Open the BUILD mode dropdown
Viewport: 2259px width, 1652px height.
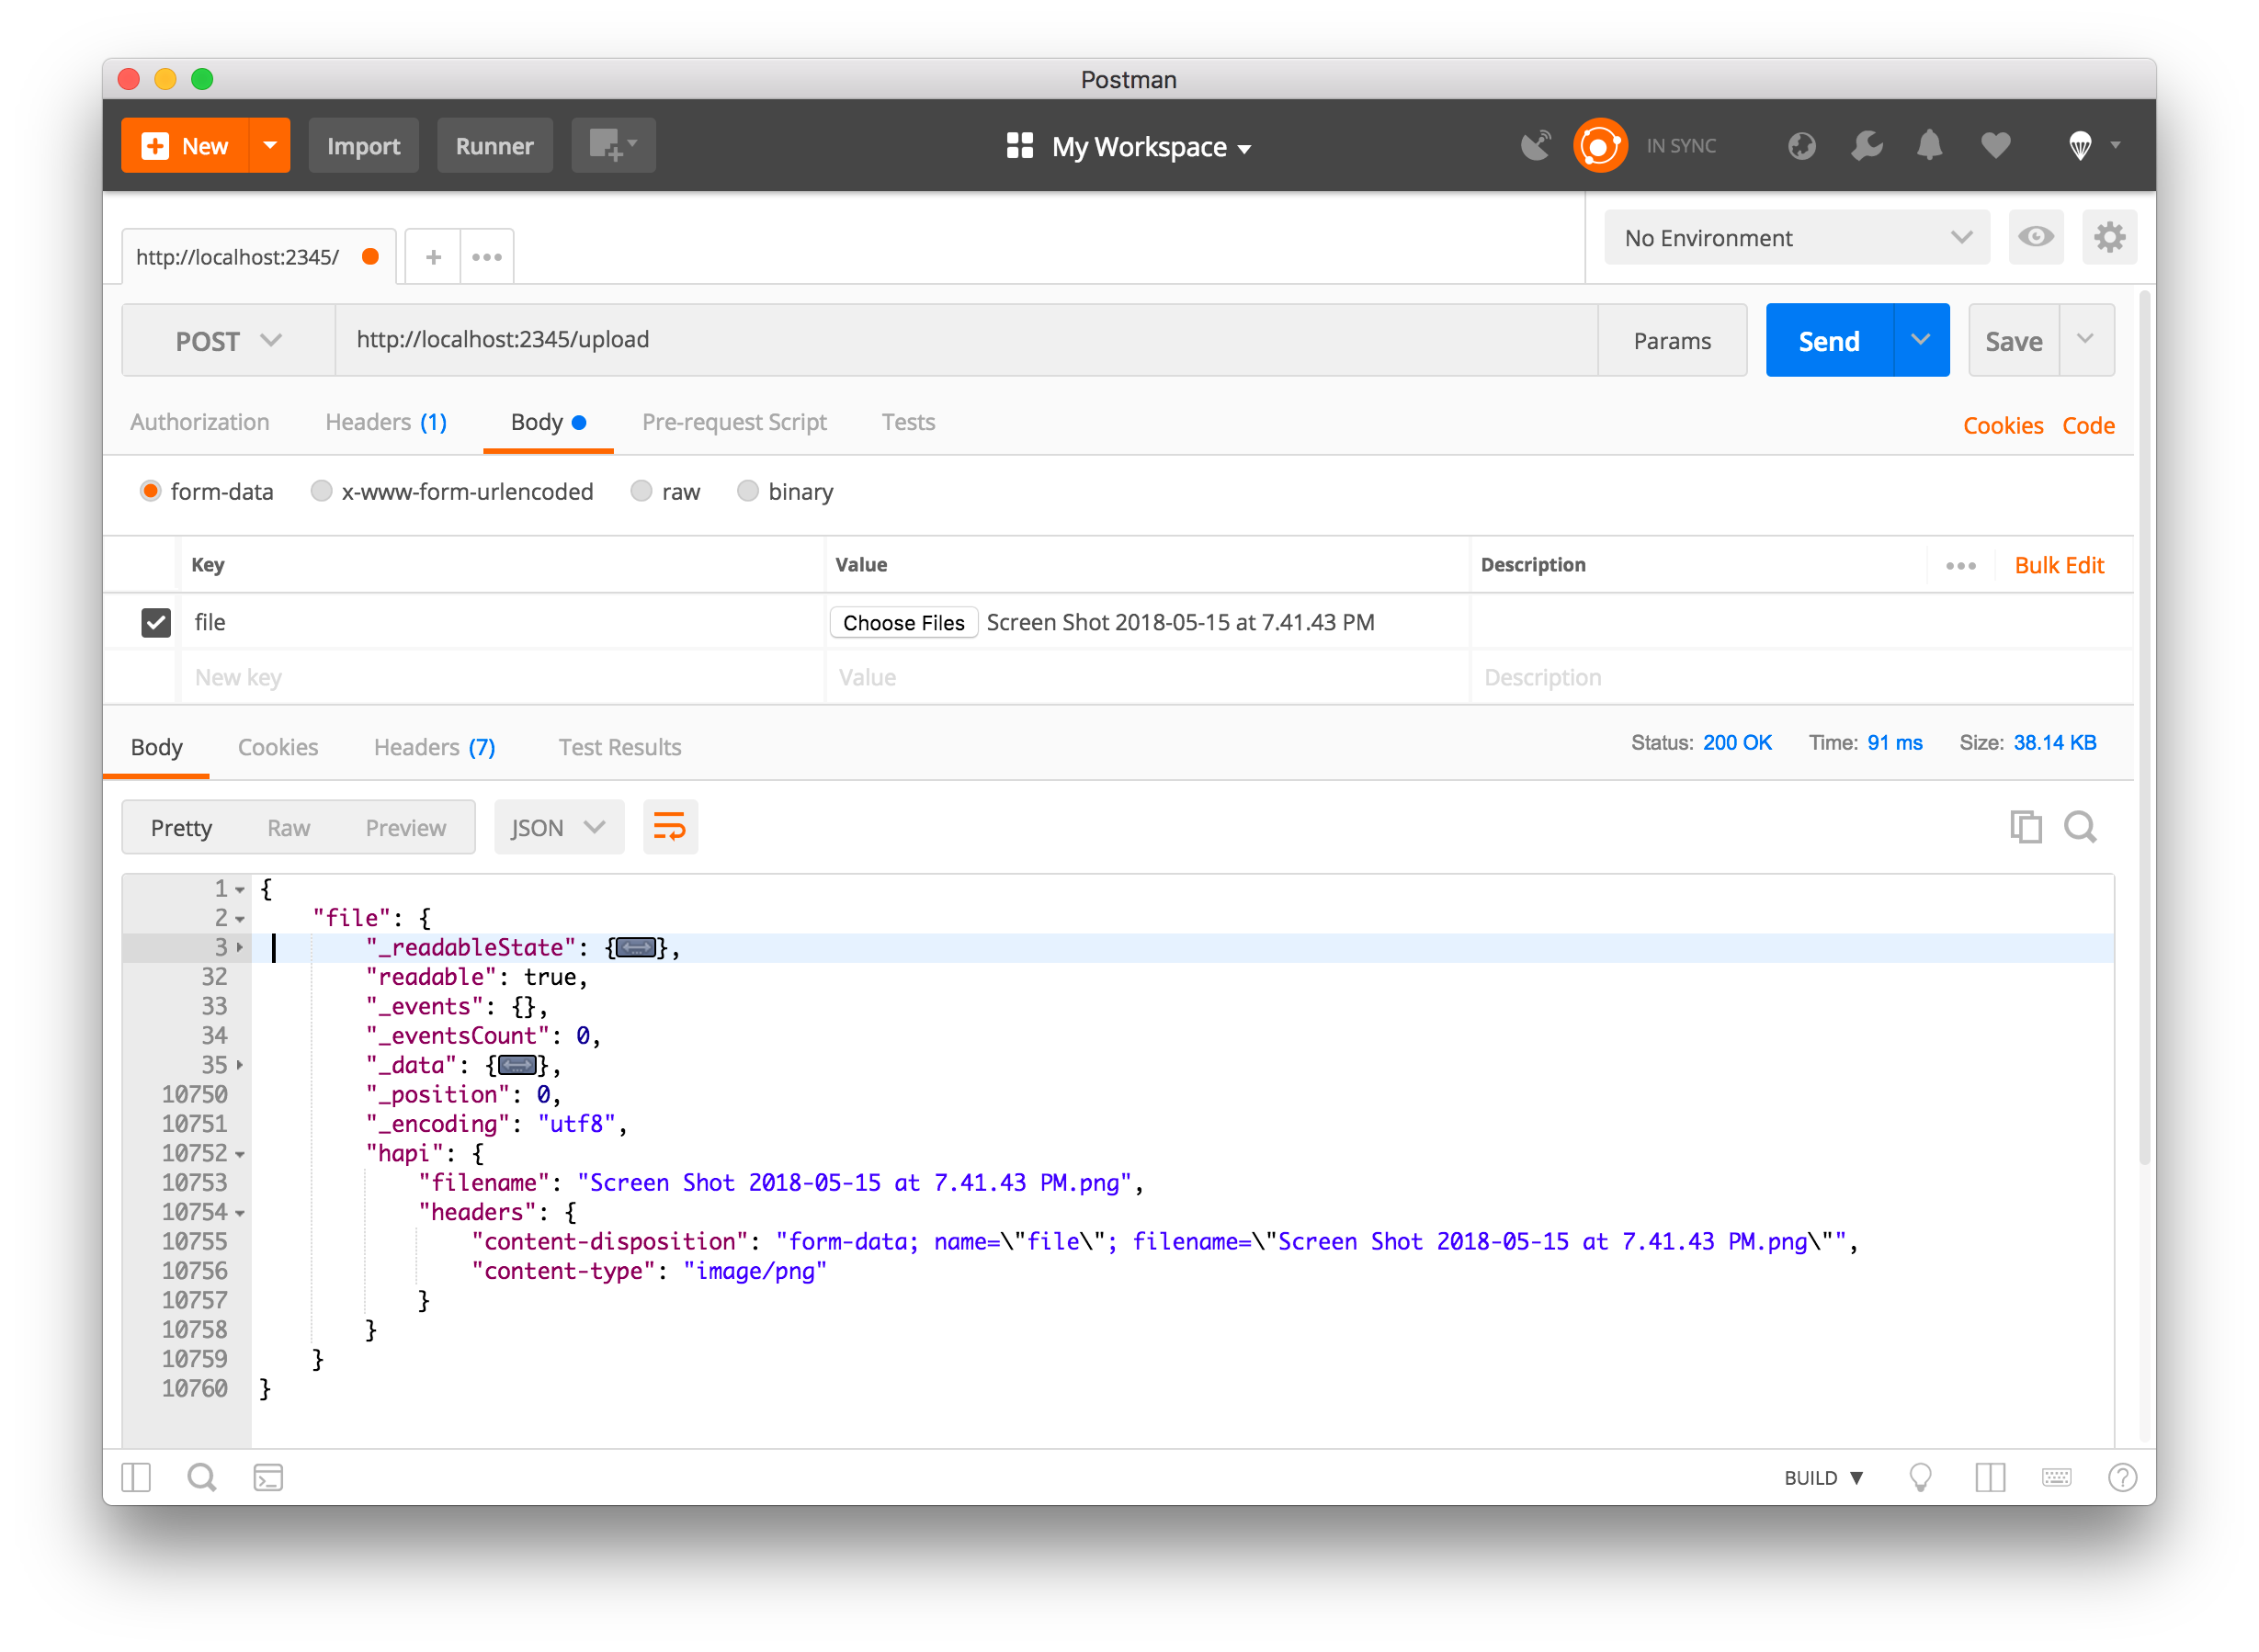(x=1824, y=1478)
